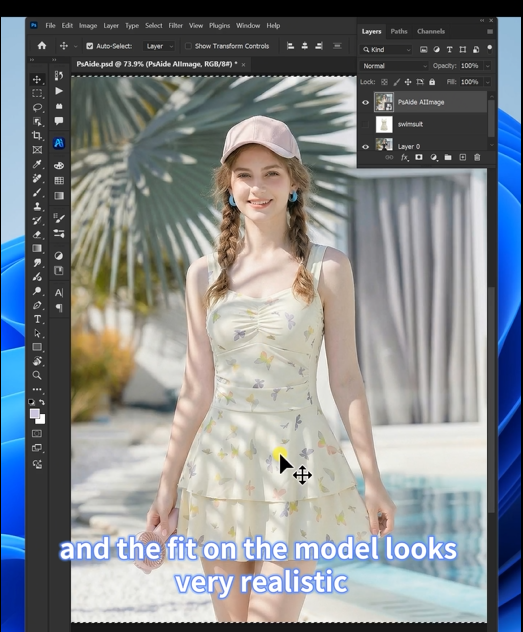Open the Filter menu
Viewport: 523px width, 632px height.
(x=175, y=25)
